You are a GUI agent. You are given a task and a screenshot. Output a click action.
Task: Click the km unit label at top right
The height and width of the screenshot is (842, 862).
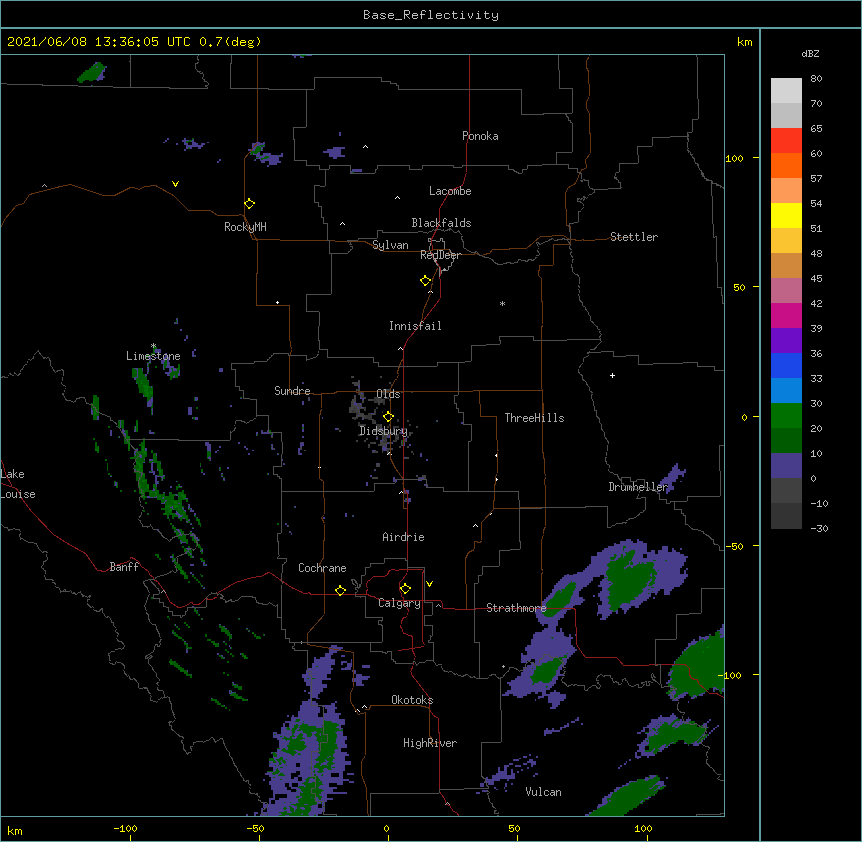(744, 42)
